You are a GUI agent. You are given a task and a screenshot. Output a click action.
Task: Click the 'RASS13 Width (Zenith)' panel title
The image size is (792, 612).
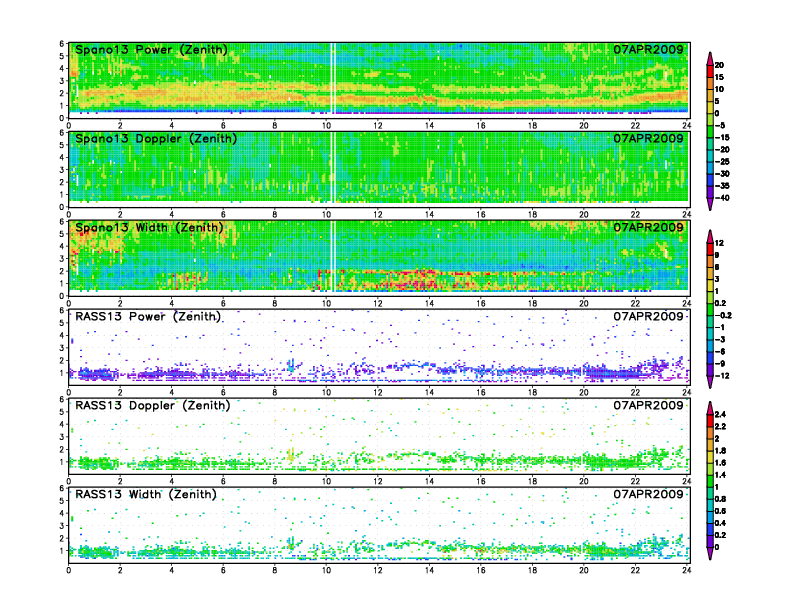pos(145,494)
